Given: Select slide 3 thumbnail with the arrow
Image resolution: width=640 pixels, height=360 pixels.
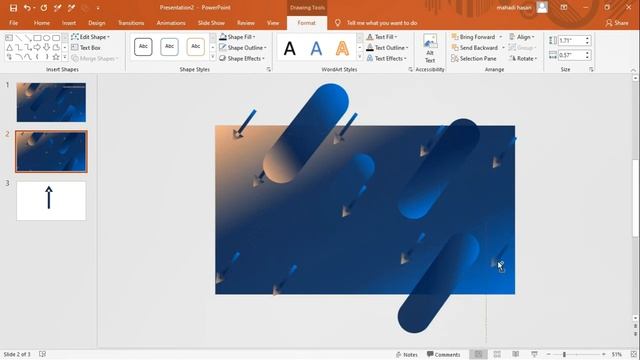Looking at the screenshot, I should (x=51, y=201).
